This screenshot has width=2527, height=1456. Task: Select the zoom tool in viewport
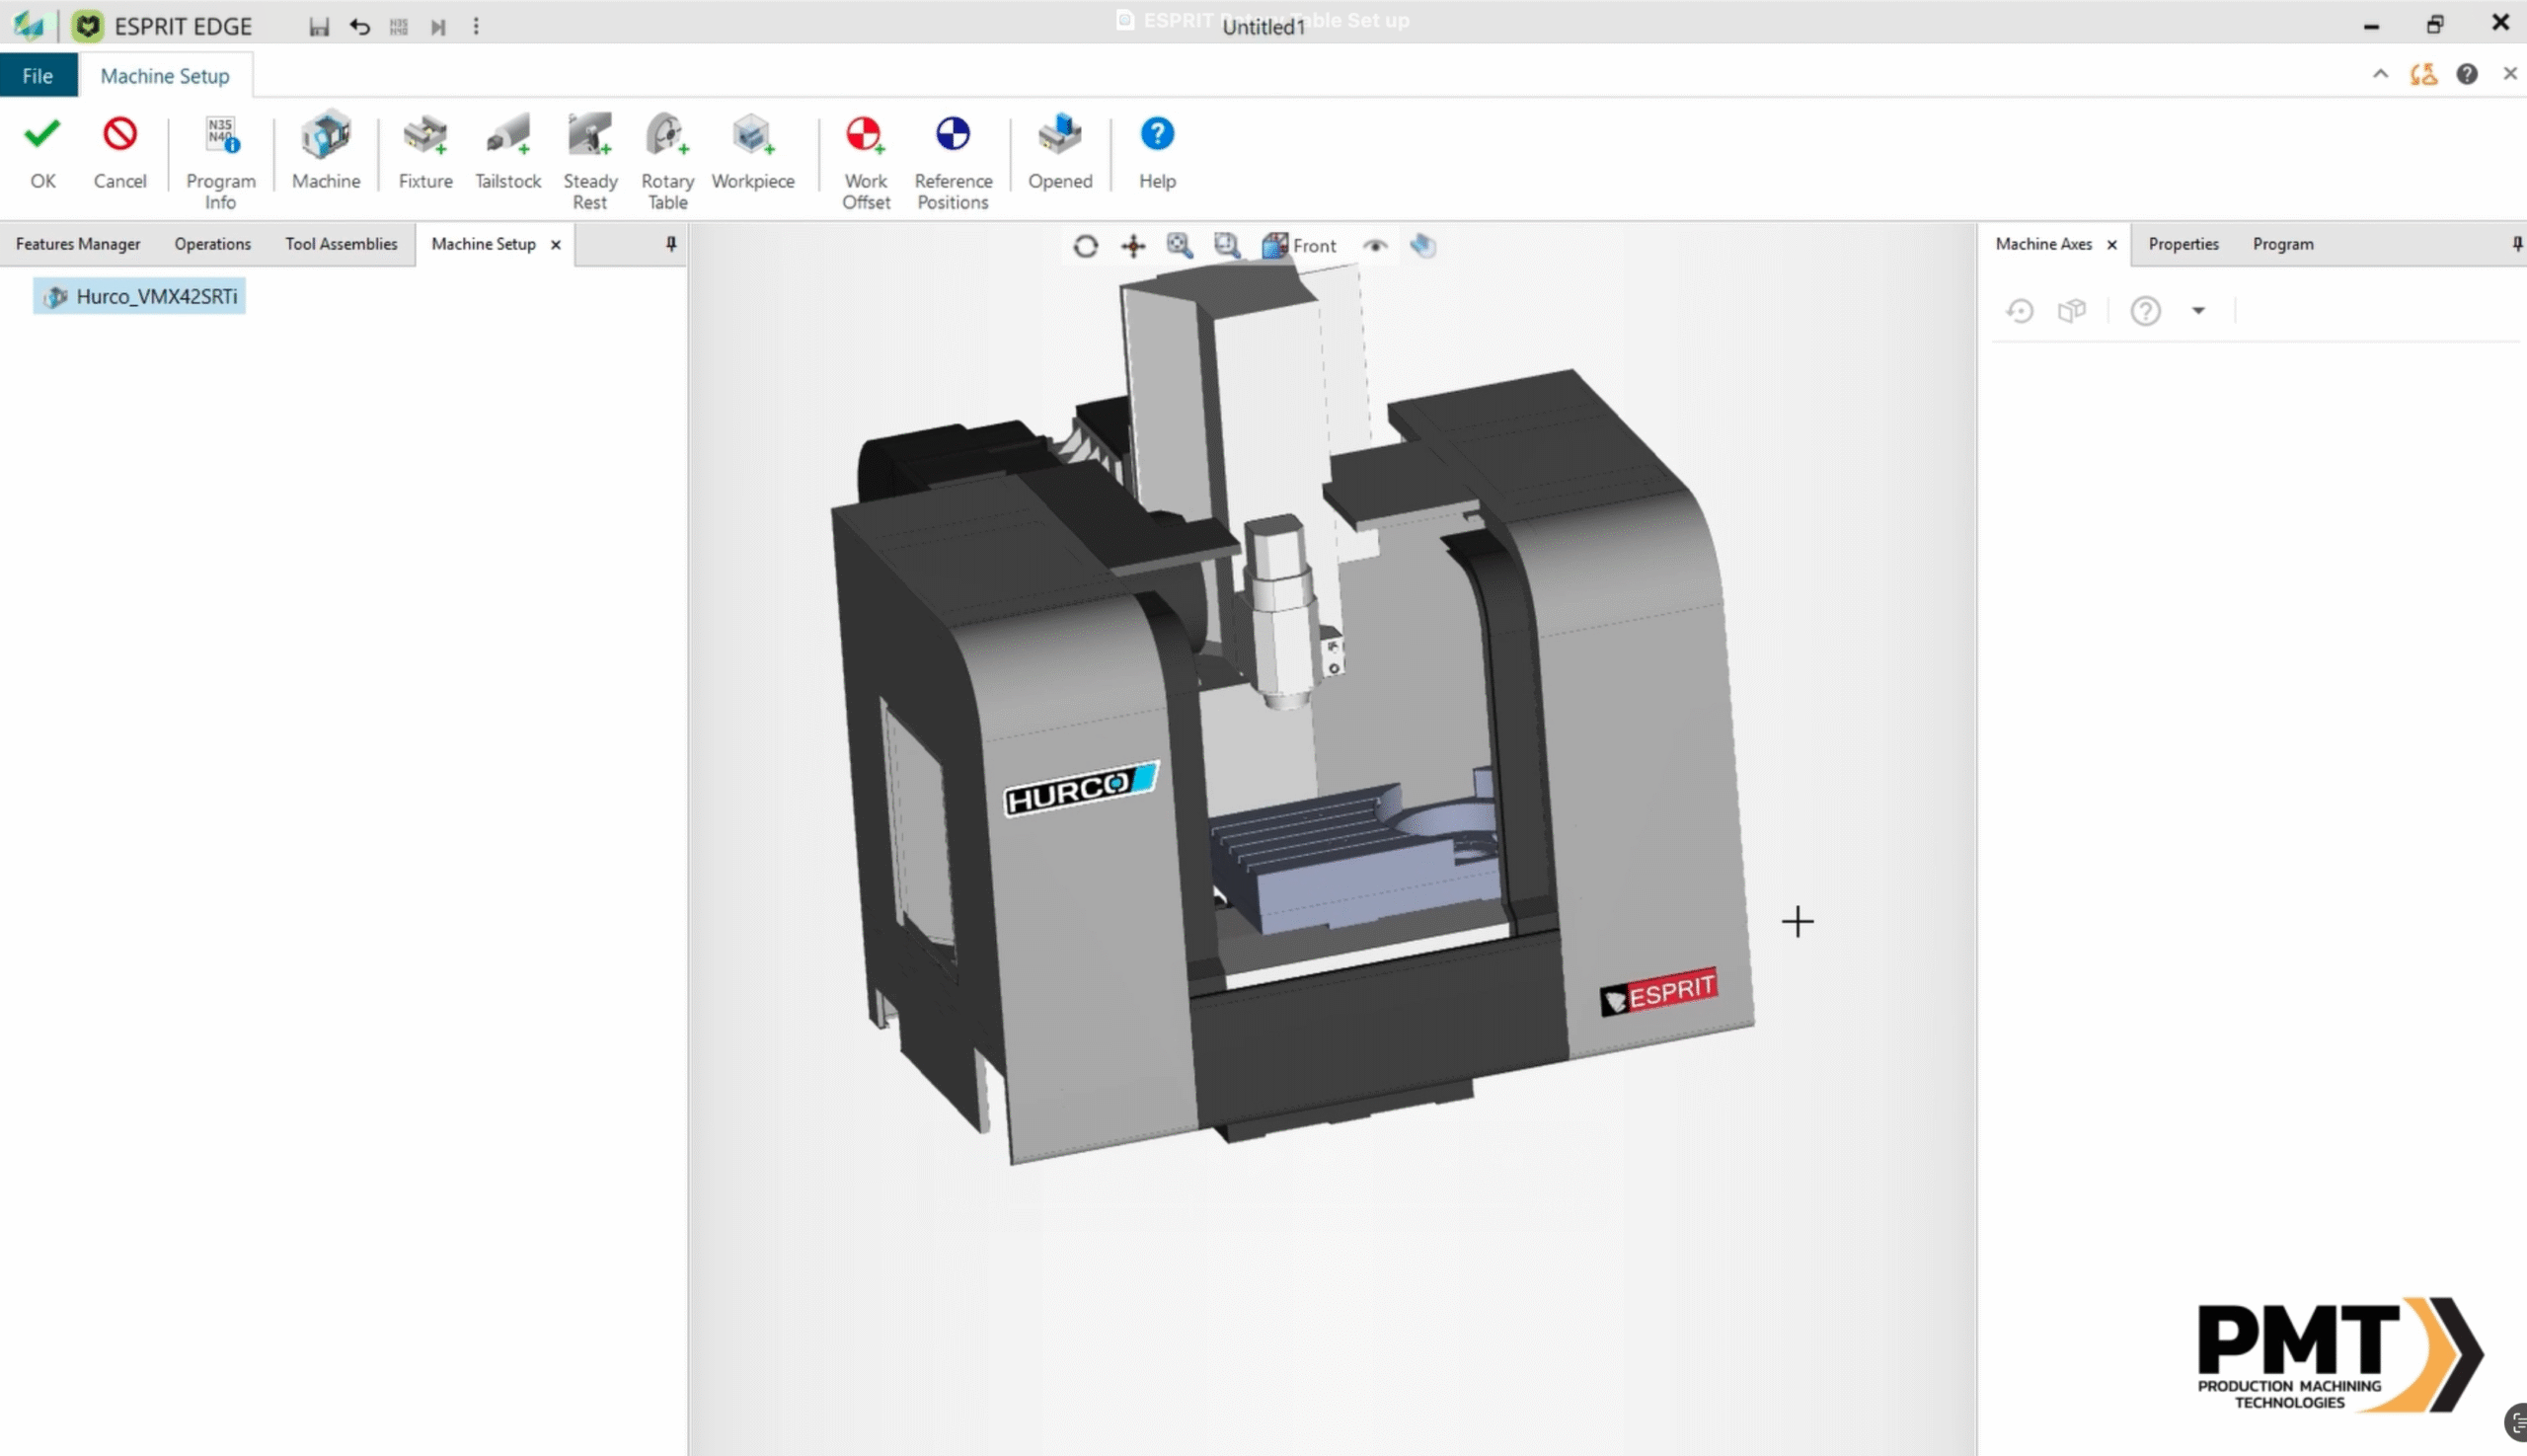click(x=1180, y=246)
